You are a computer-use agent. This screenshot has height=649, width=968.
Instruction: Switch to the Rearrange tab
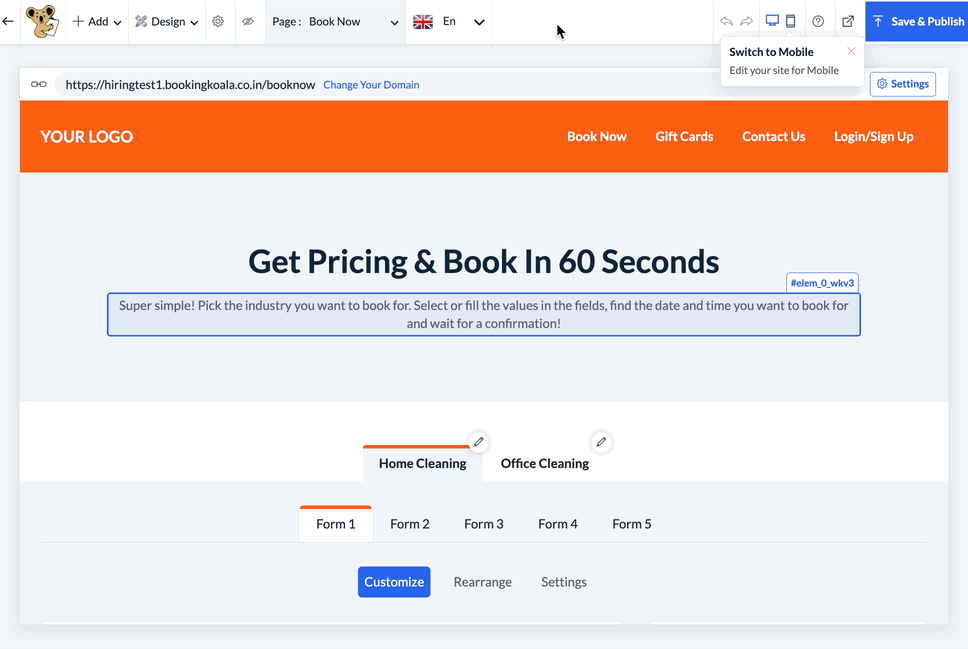pos(482,582)
